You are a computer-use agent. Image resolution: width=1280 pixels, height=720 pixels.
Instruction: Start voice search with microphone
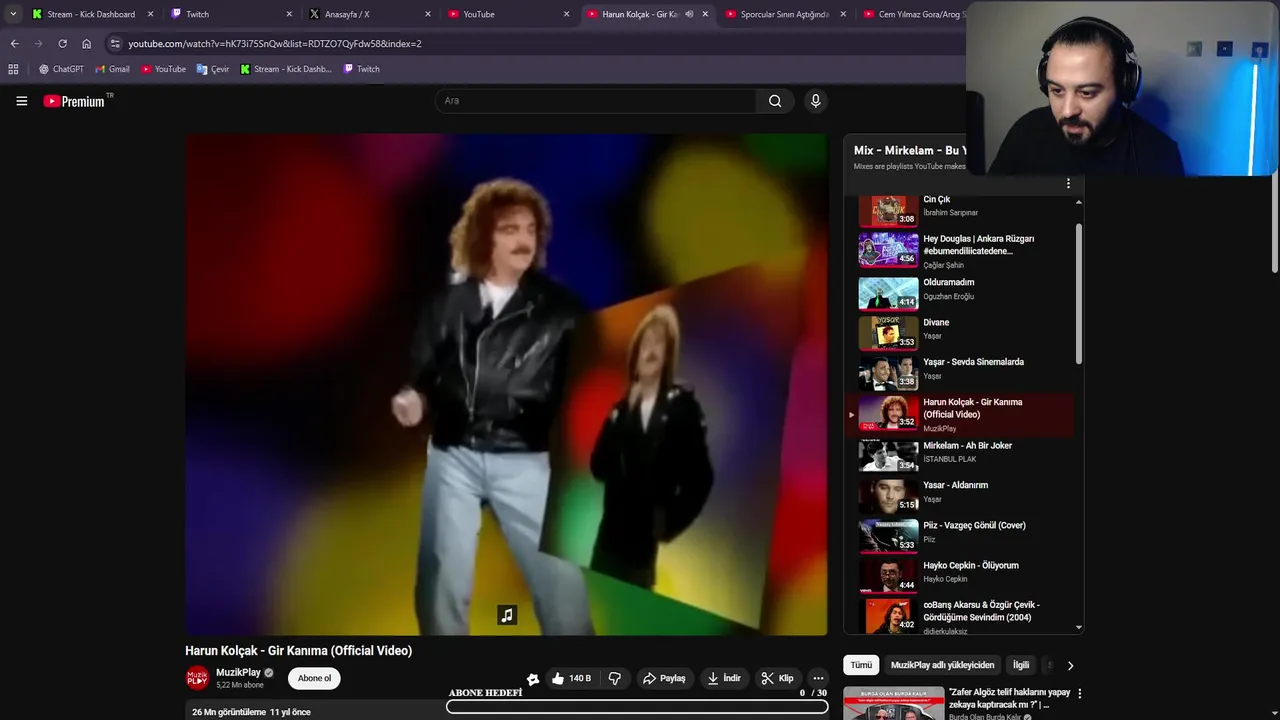click(x=815, y=101)
